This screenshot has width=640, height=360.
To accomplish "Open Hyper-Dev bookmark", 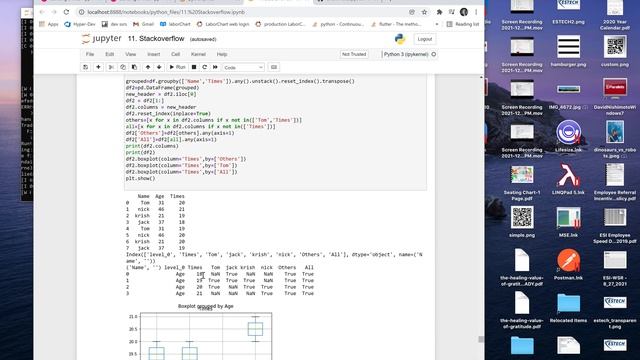I will tap(80, 24).
